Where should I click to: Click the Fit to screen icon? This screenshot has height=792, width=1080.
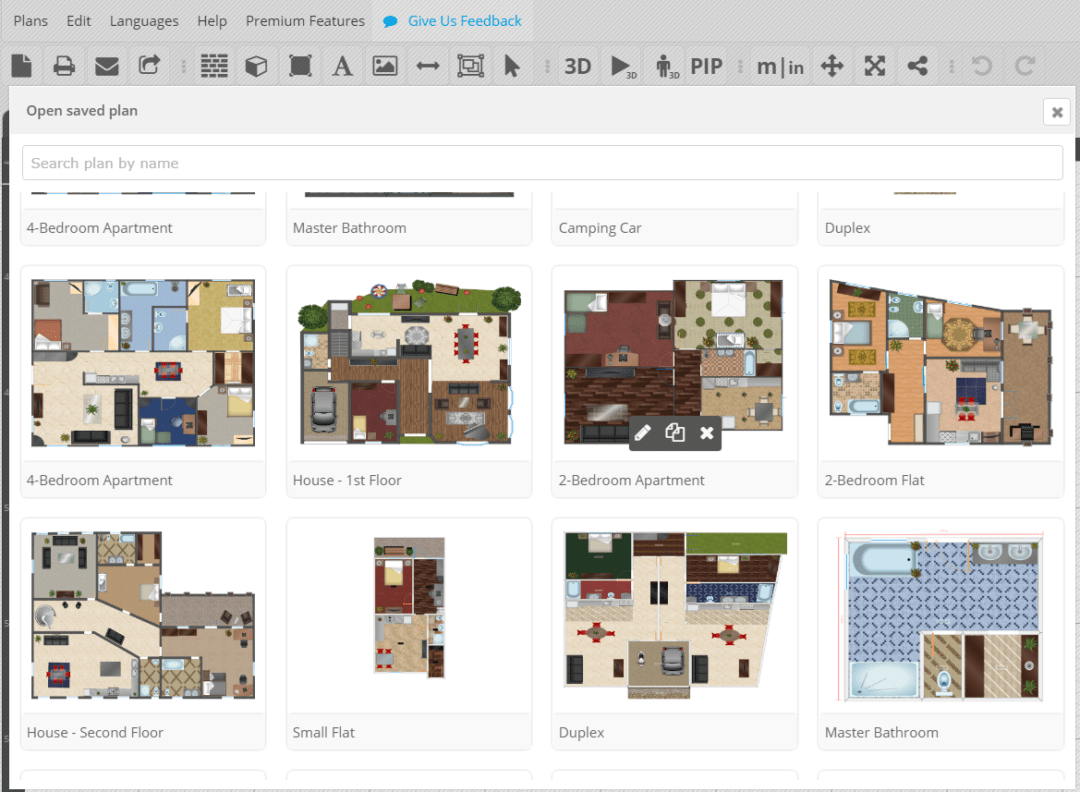pos(875,66)
